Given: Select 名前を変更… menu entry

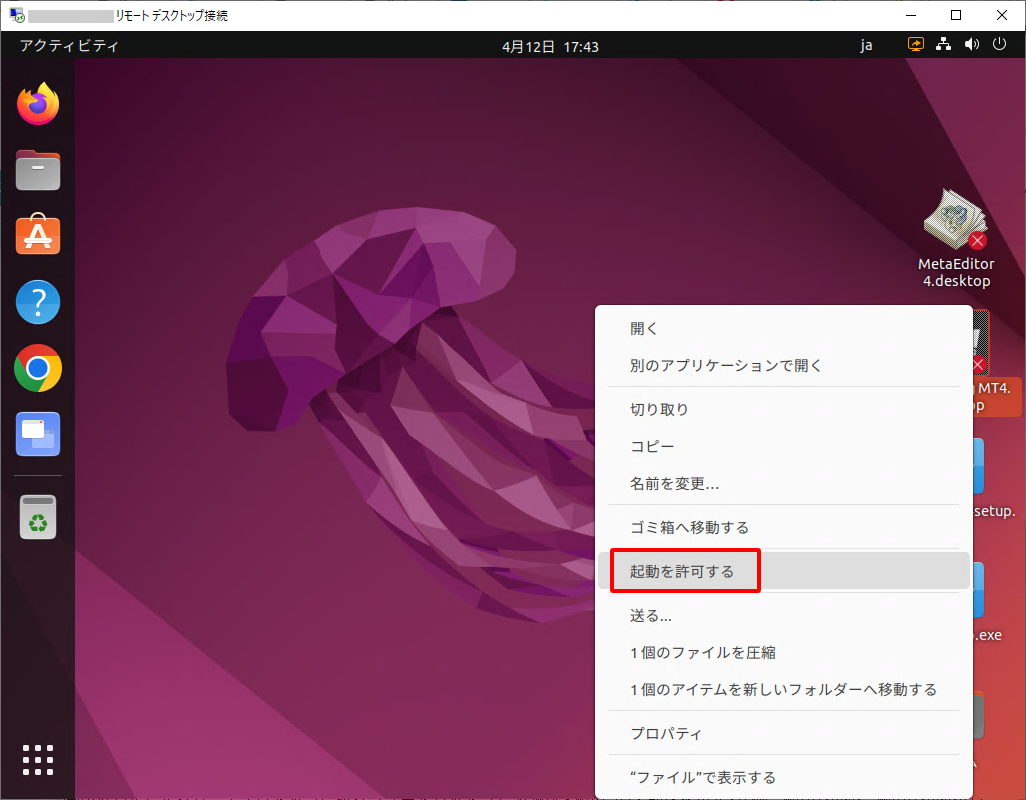Looking at the screenshot, I should point(674,484).
